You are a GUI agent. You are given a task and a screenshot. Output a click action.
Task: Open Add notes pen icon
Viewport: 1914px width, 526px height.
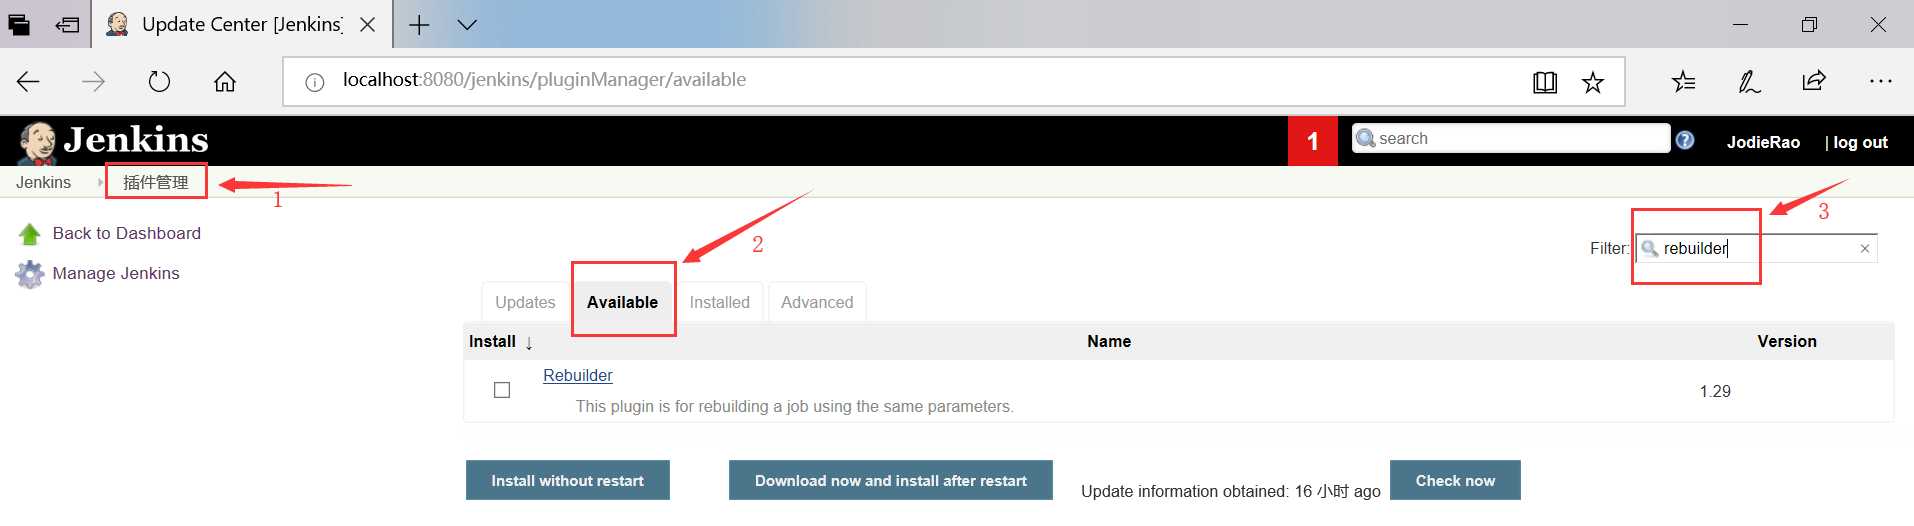[1749, 82]
